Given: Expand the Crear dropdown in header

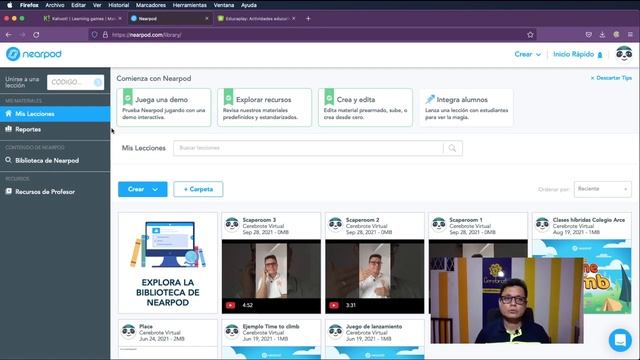Looking at the screenshot, I should coord(527,54).
